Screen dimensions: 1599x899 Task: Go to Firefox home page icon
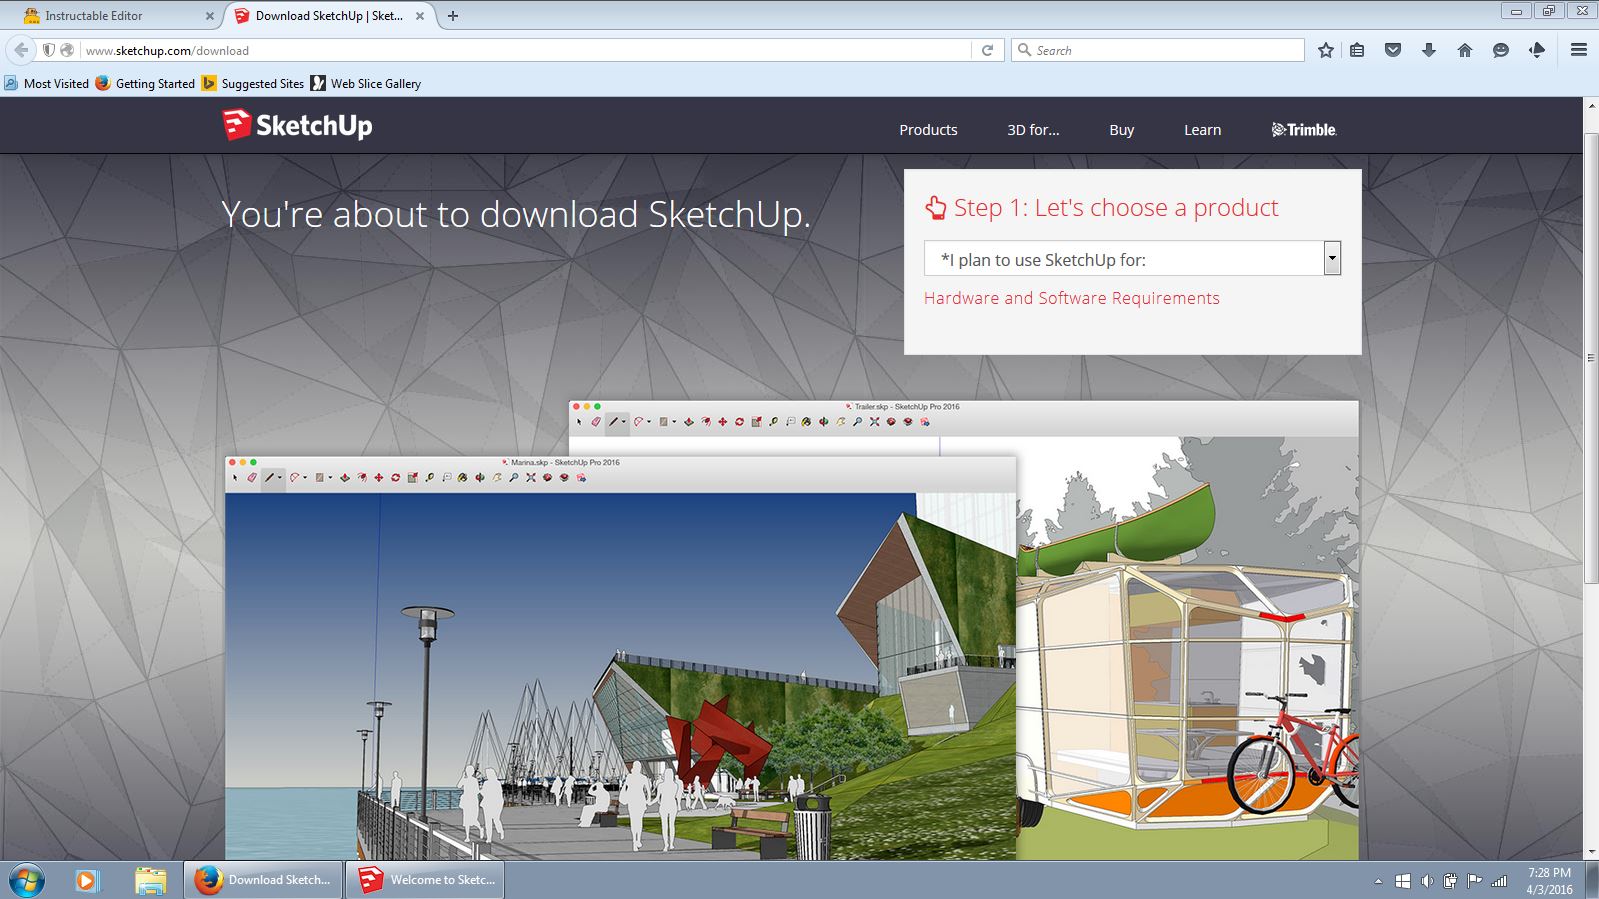tap(1464, 50)
